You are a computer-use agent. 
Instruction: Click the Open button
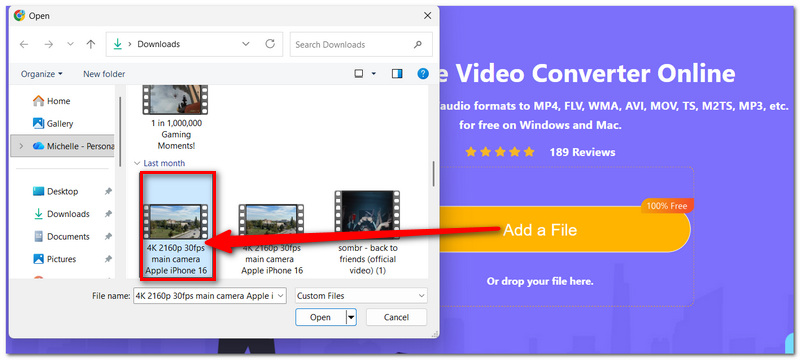click(320, 317)
